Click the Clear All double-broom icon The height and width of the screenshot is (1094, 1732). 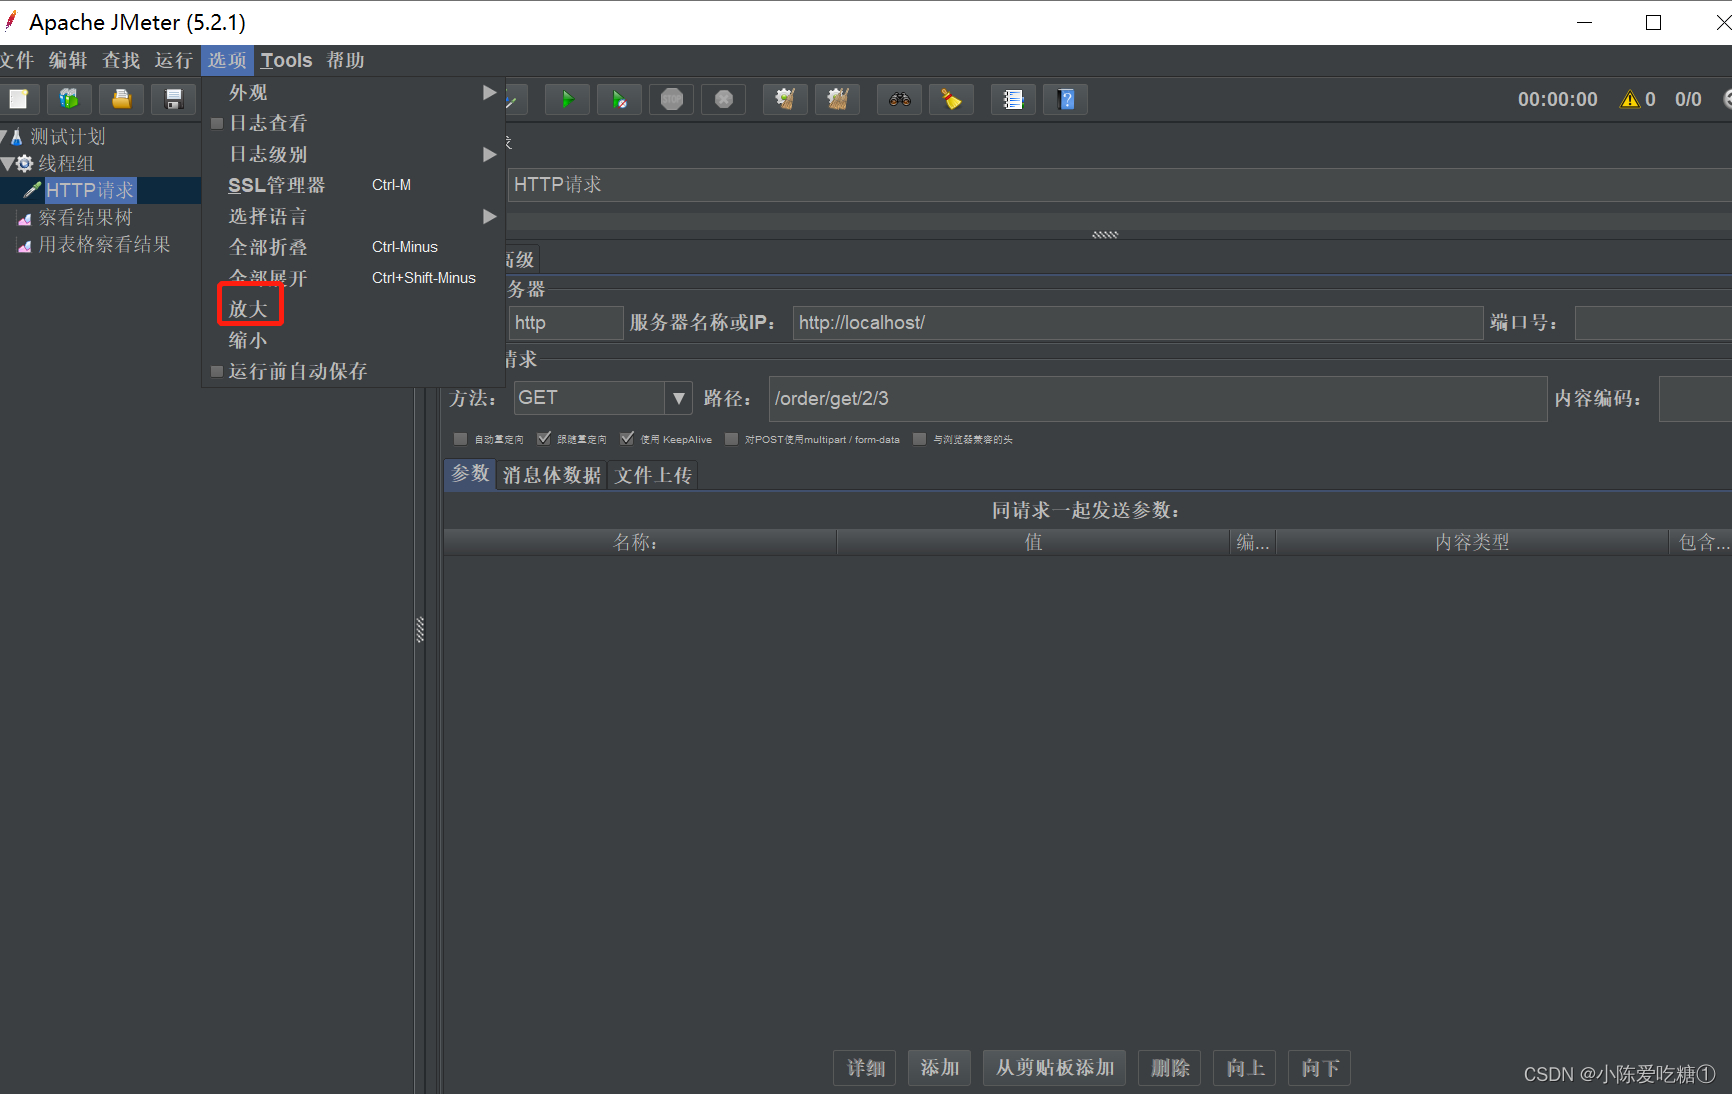838,99
